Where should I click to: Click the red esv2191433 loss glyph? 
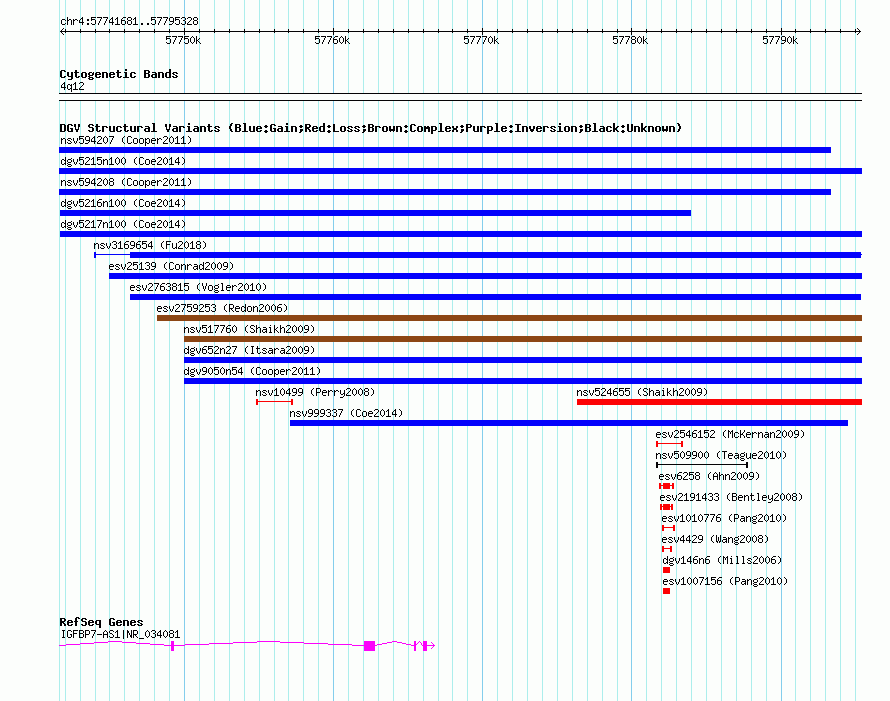coord(666,507)
